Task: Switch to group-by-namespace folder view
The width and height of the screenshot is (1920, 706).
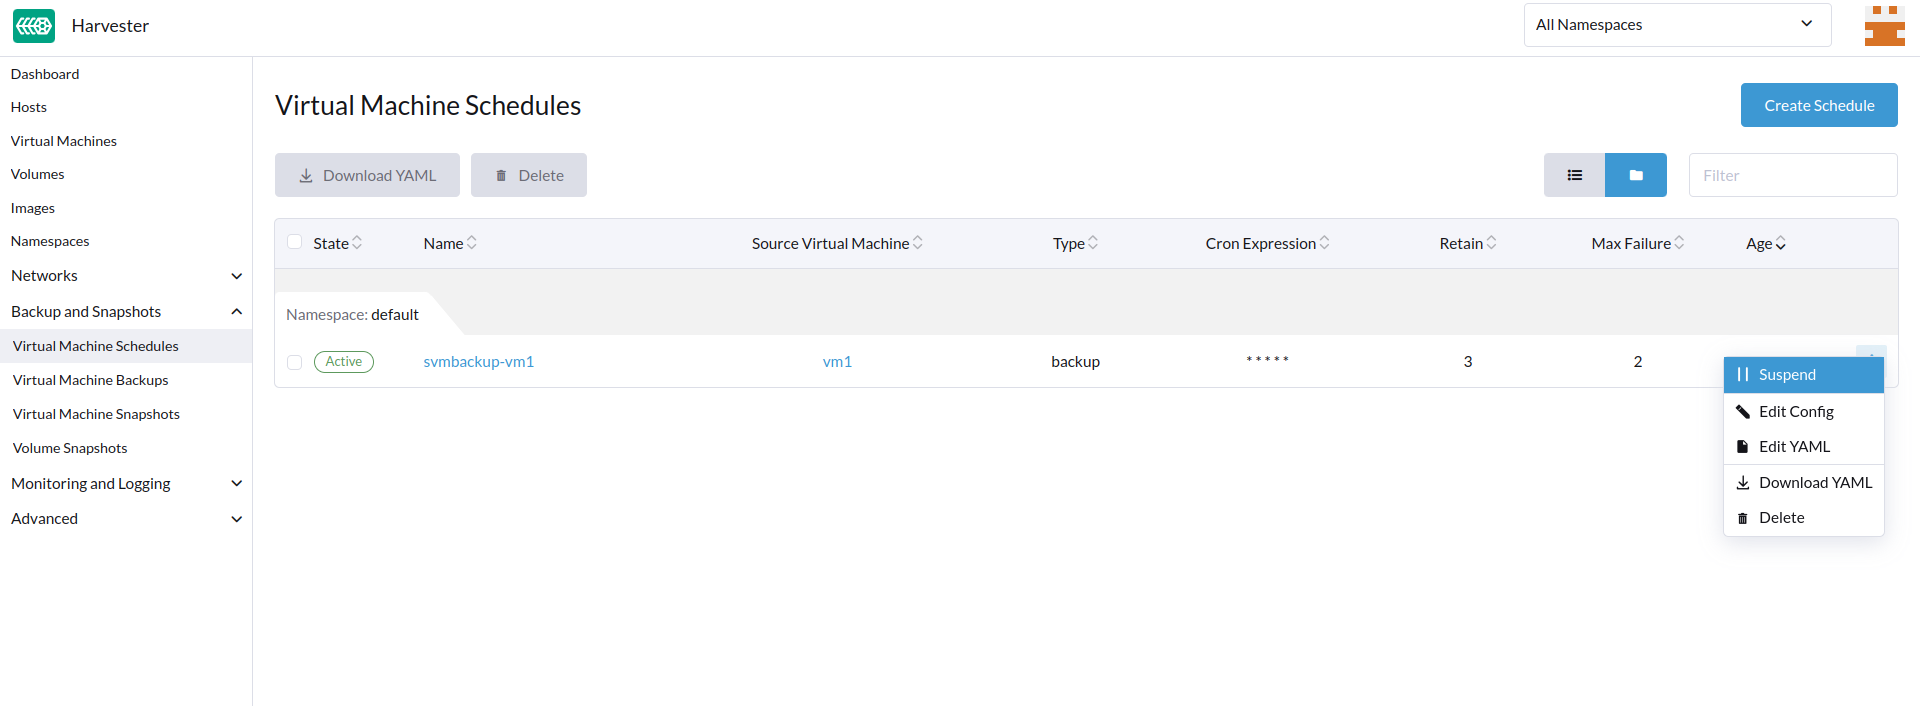Action: 1635,175
